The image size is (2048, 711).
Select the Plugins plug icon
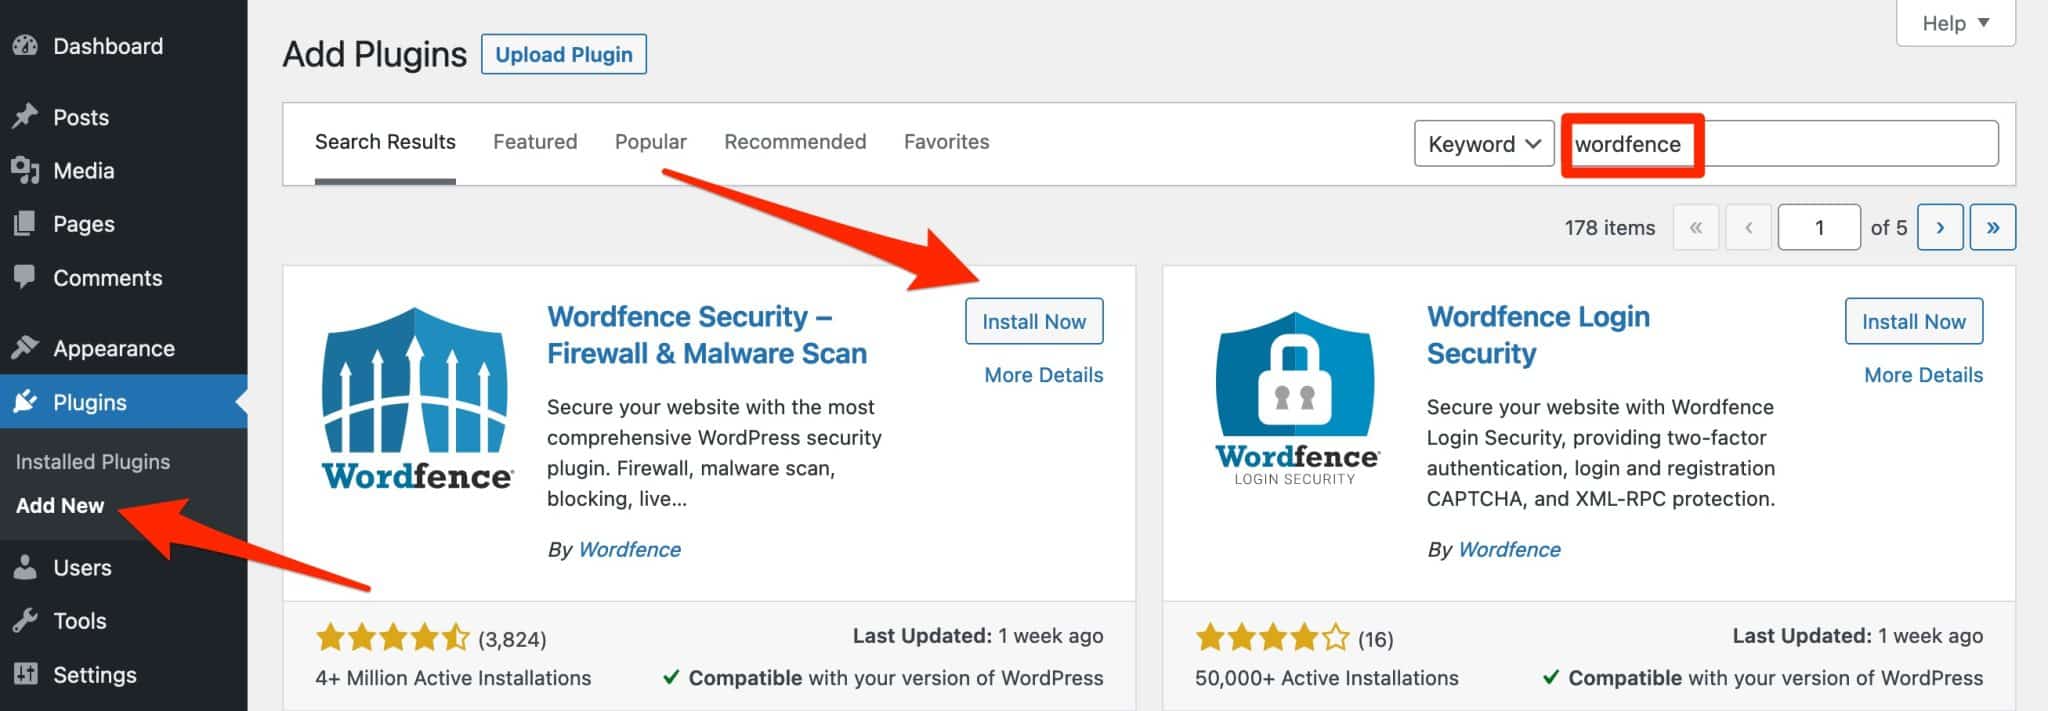tap(24, 401)
